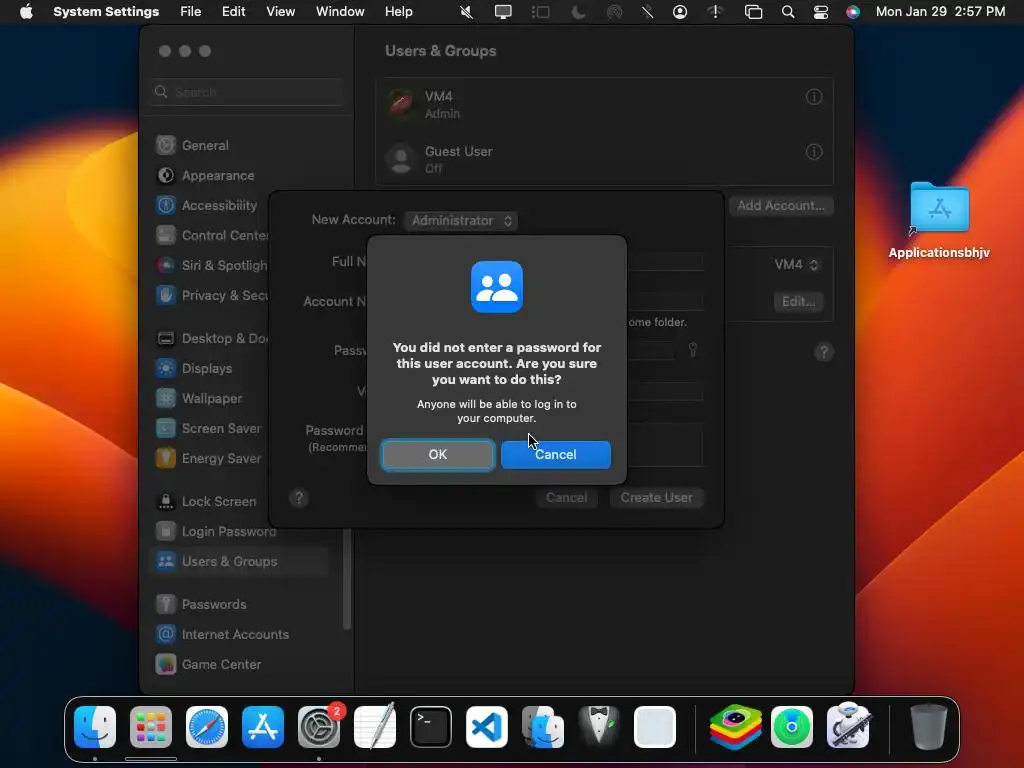Image resolution: width=1024 pixels, height=768 pixels.
Task: Open Login Password settings
Action: coord(217,532)
